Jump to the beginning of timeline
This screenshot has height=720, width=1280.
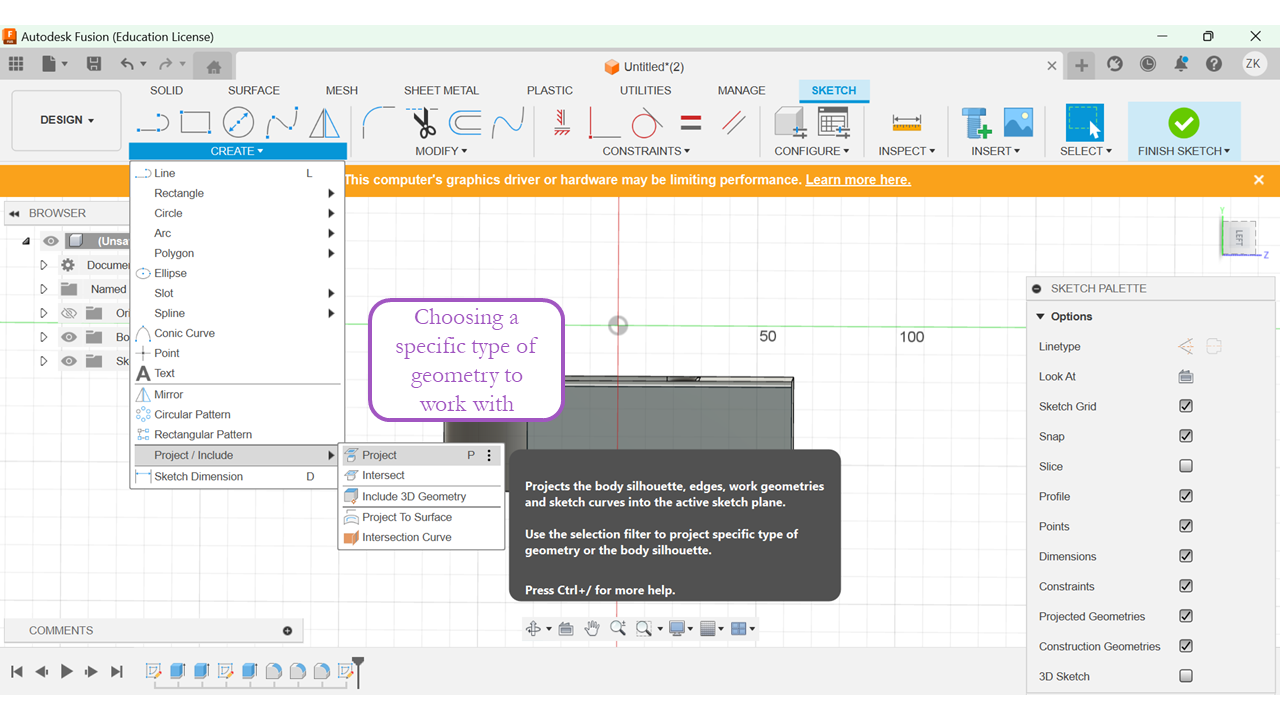[x=17, y=671]
